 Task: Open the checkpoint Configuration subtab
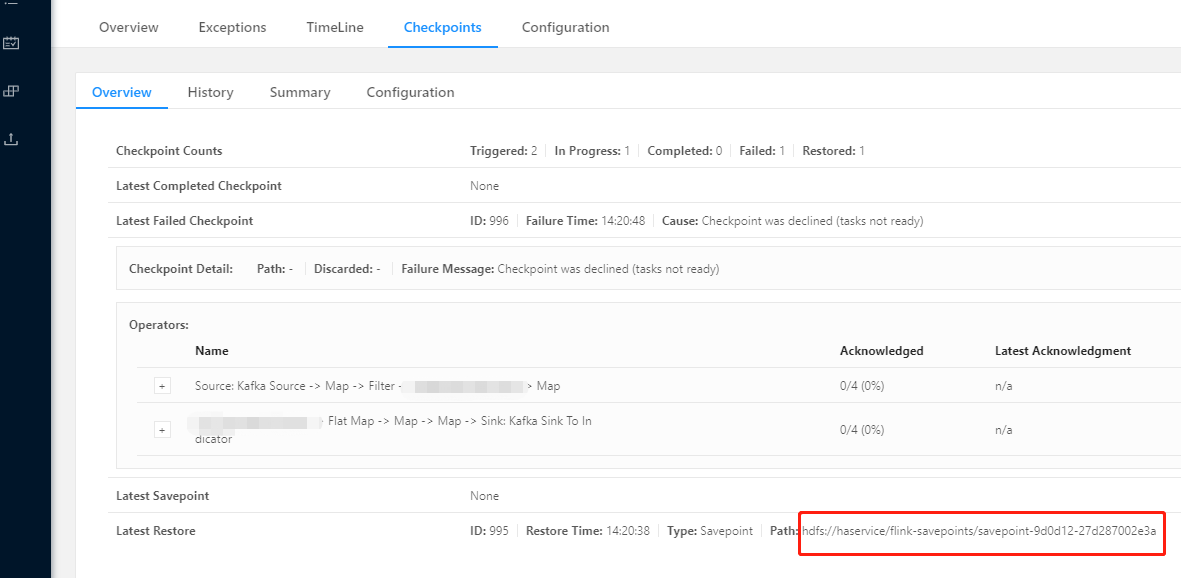click(410, 91)
